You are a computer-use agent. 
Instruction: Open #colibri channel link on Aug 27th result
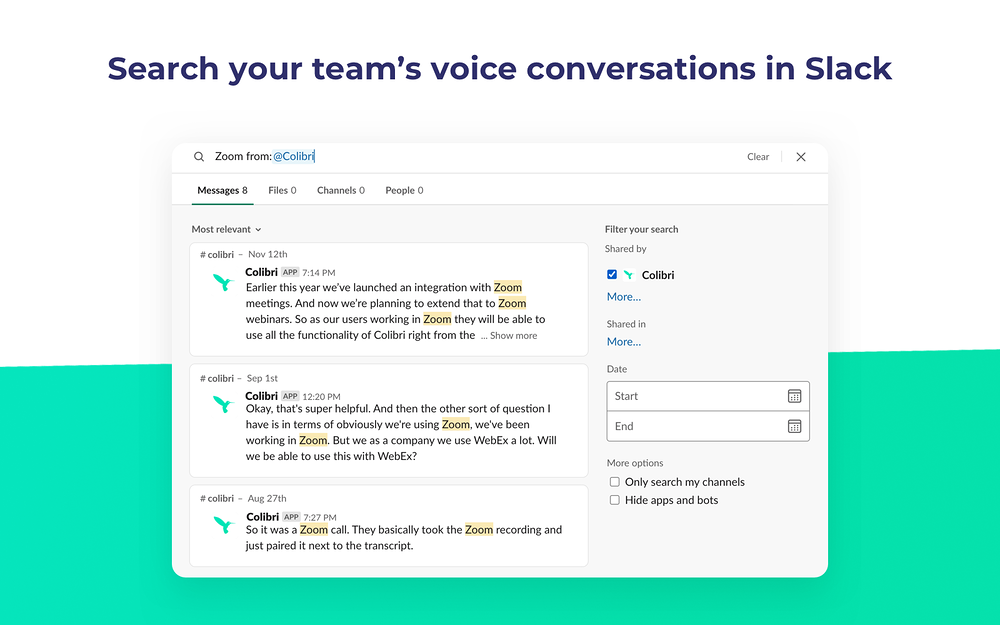click(x=217, y=499)
